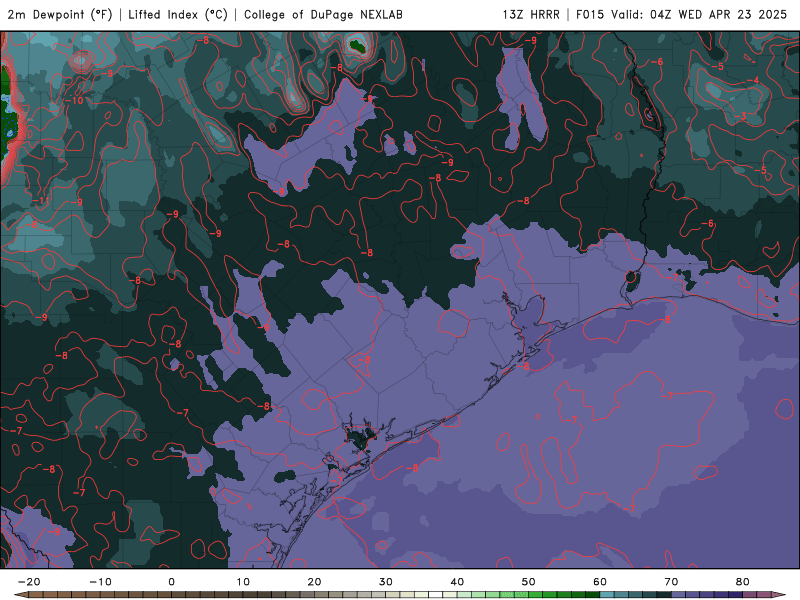Click the 50 label on the color scale
800x600 pixels.
click(x=529, y=582)
